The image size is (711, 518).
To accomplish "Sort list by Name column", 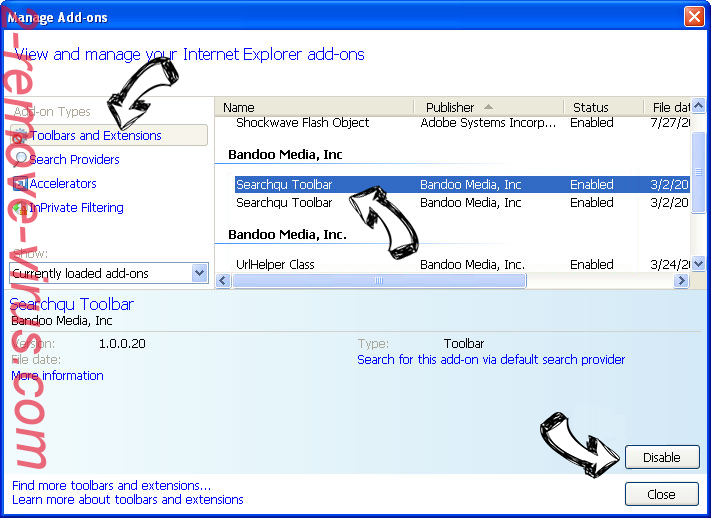I will [x=314, y=108].
